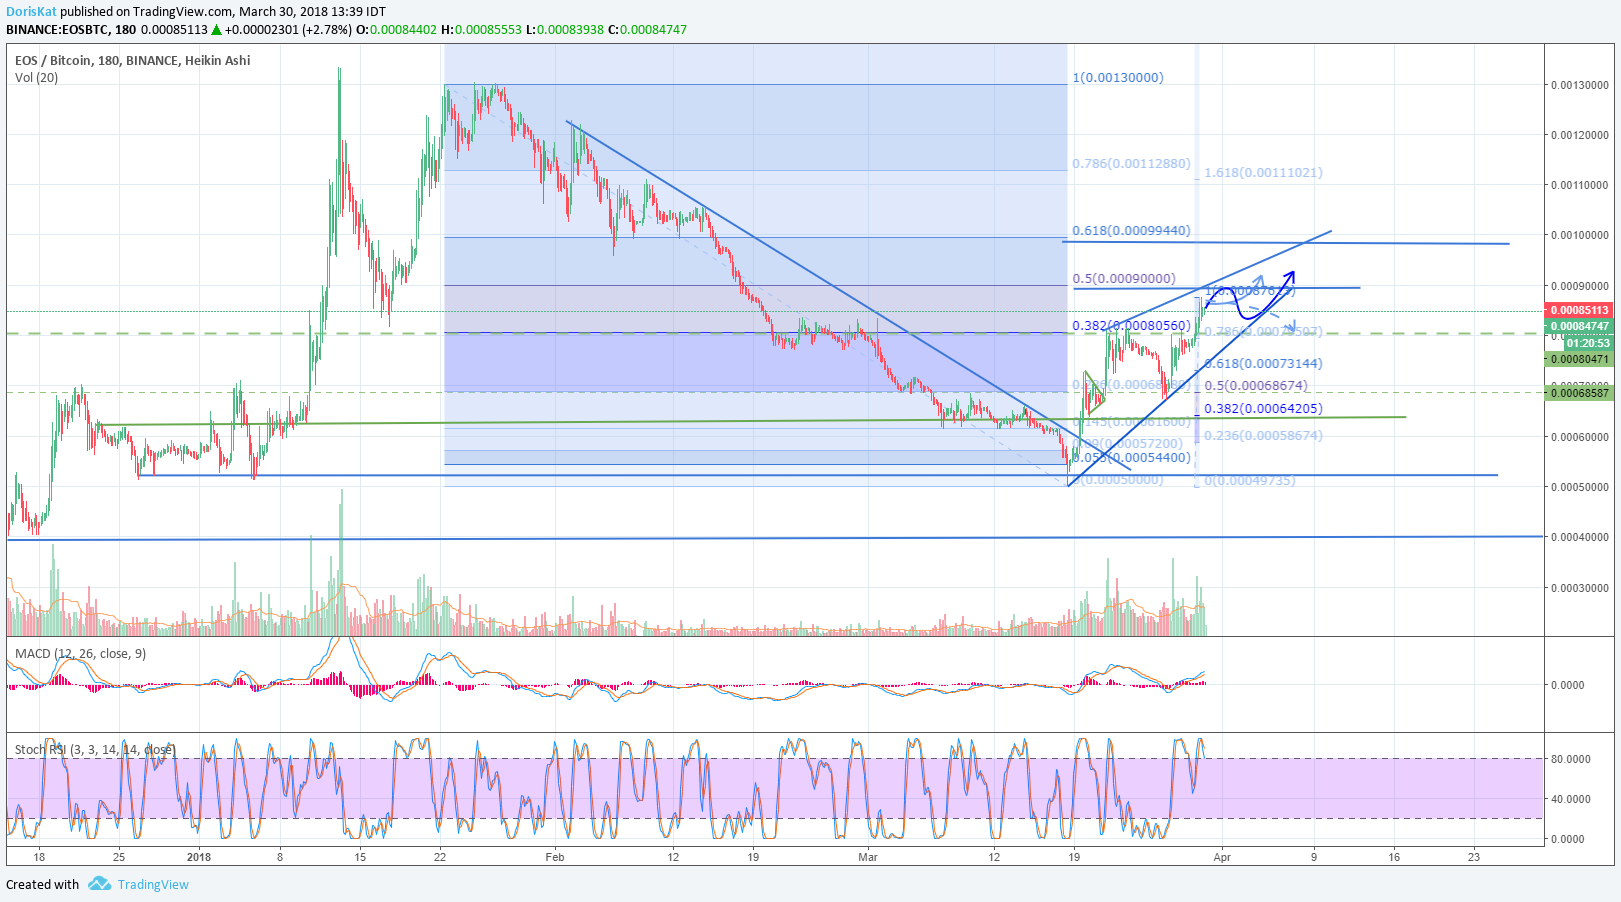Screen dimensions: 1621x902
Task: Click 0.00120000 on the price axis
Action: tap(1580, 135)
